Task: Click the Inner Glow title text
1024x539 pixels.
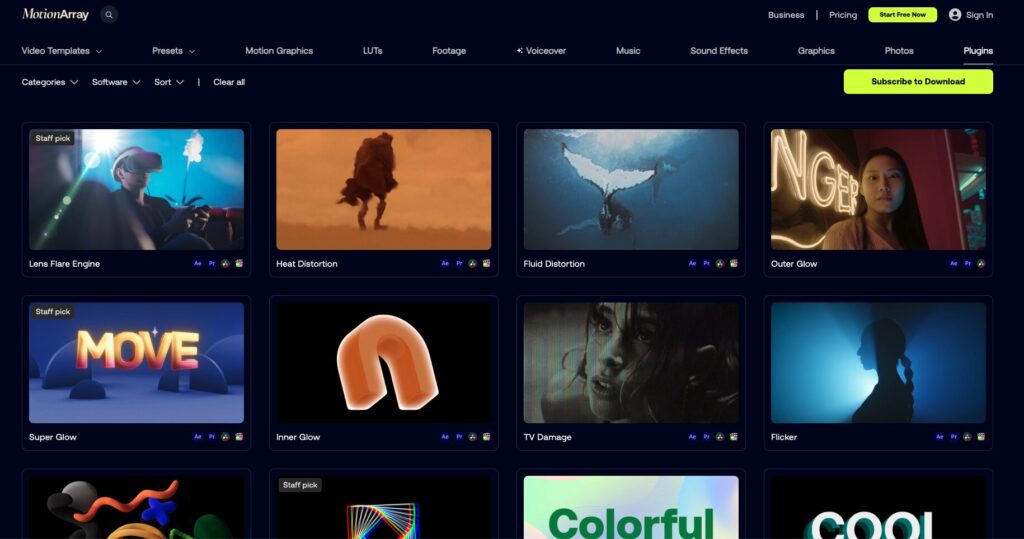Action: click(298, 437)
